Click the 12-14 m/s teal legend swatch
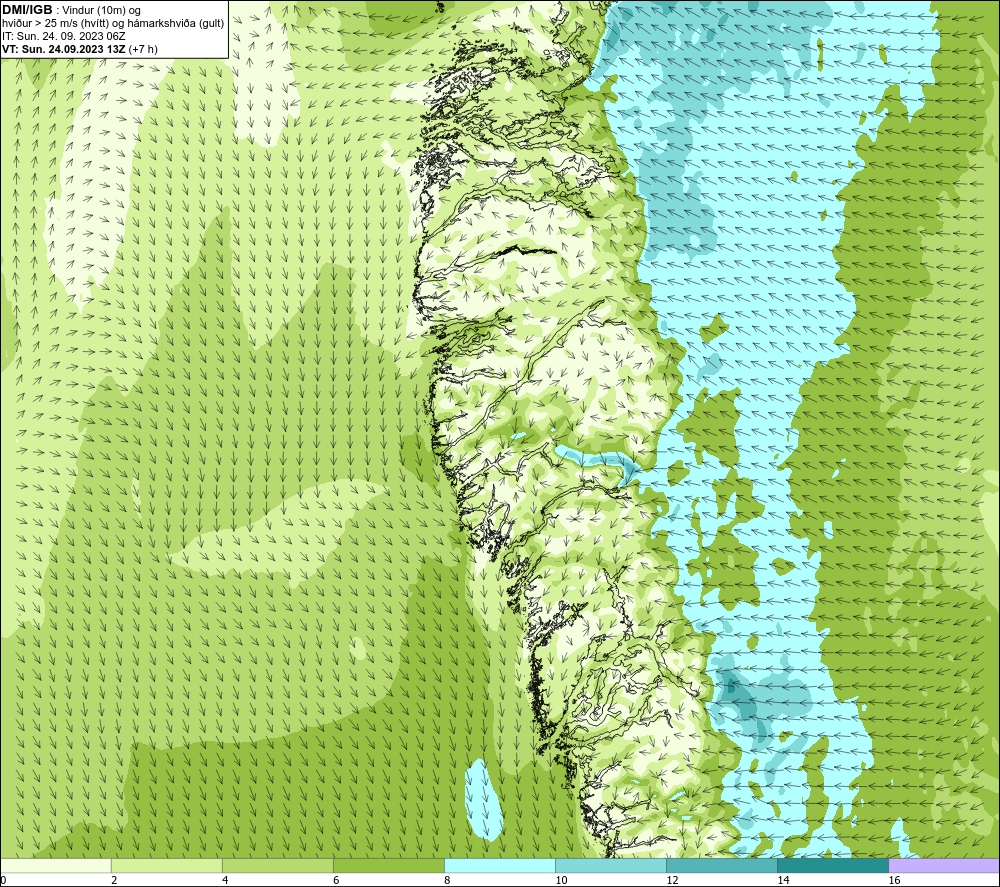This screenshot has width=1000, height=887. pyautogui.click(x=721, y=865)
